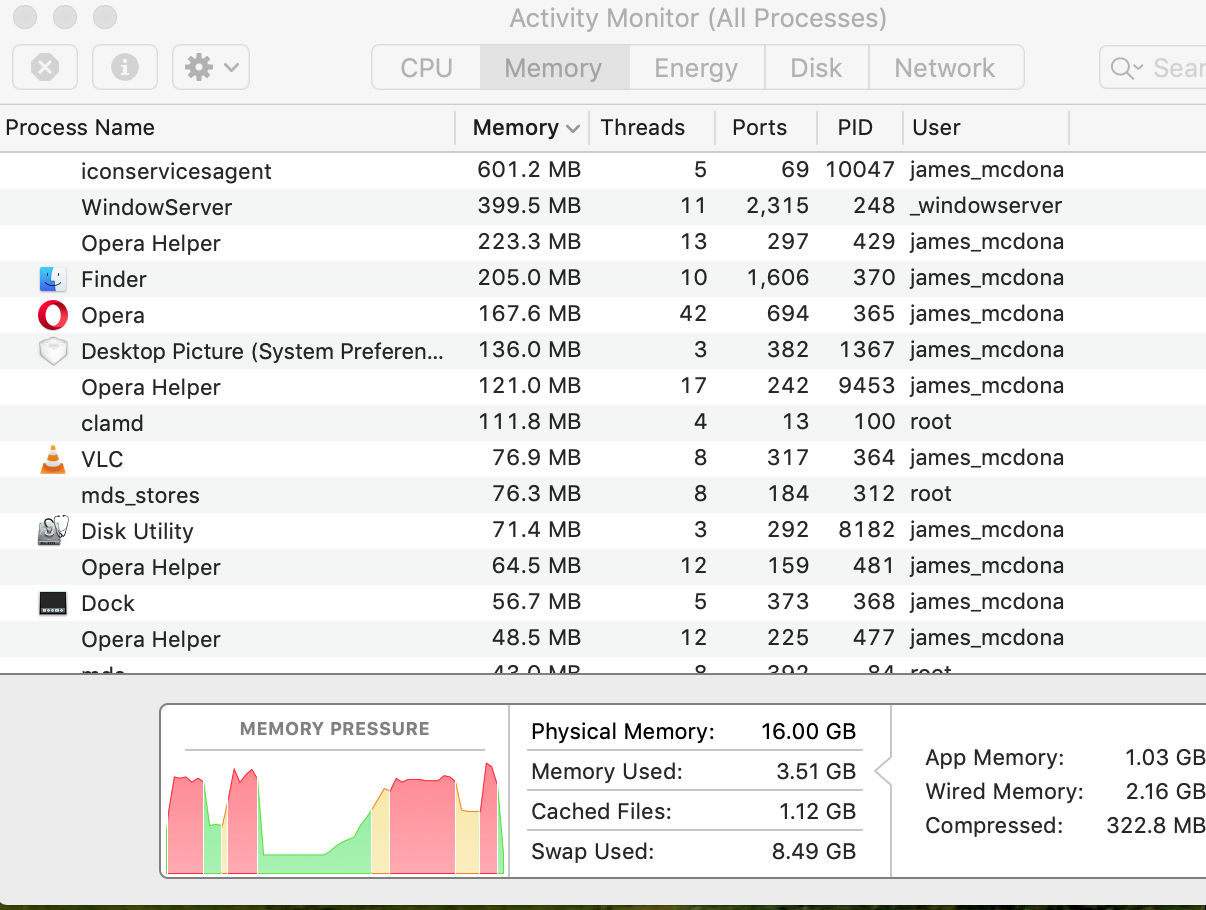Click the _windowserver user cell

(x=986, y=206)
